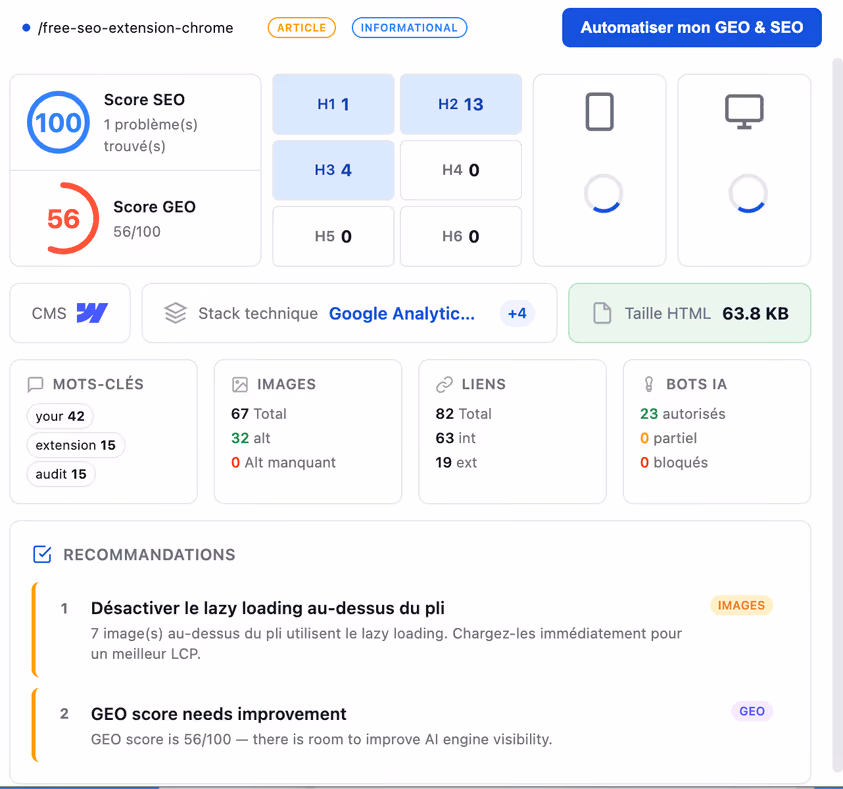Click the /free-seo-extension-chrome URL path

point(135,28)
